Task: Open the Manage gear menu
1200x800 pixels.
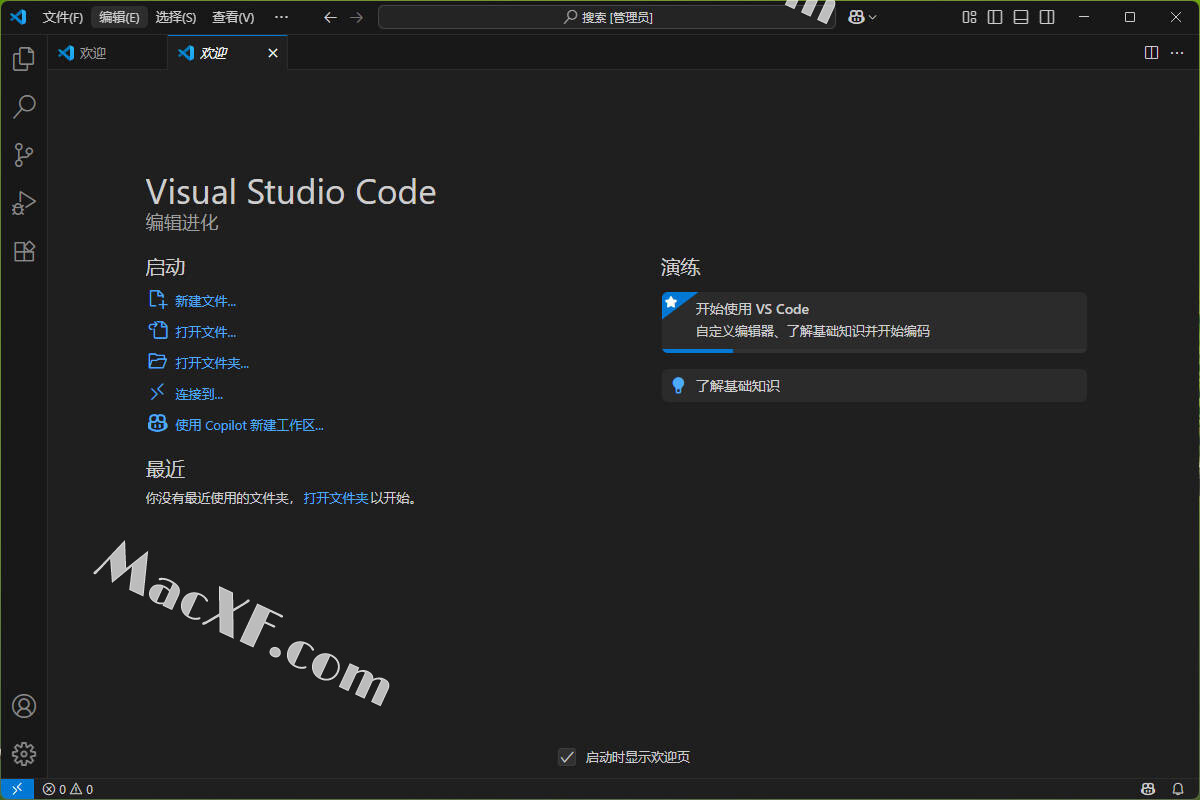Action: click(x=24, y=754)
